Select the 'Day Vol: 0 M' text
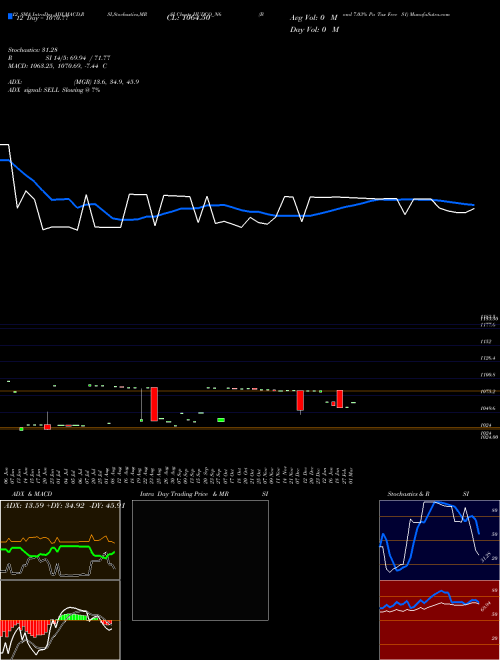 pyautogui.click(x=314, y=29)
